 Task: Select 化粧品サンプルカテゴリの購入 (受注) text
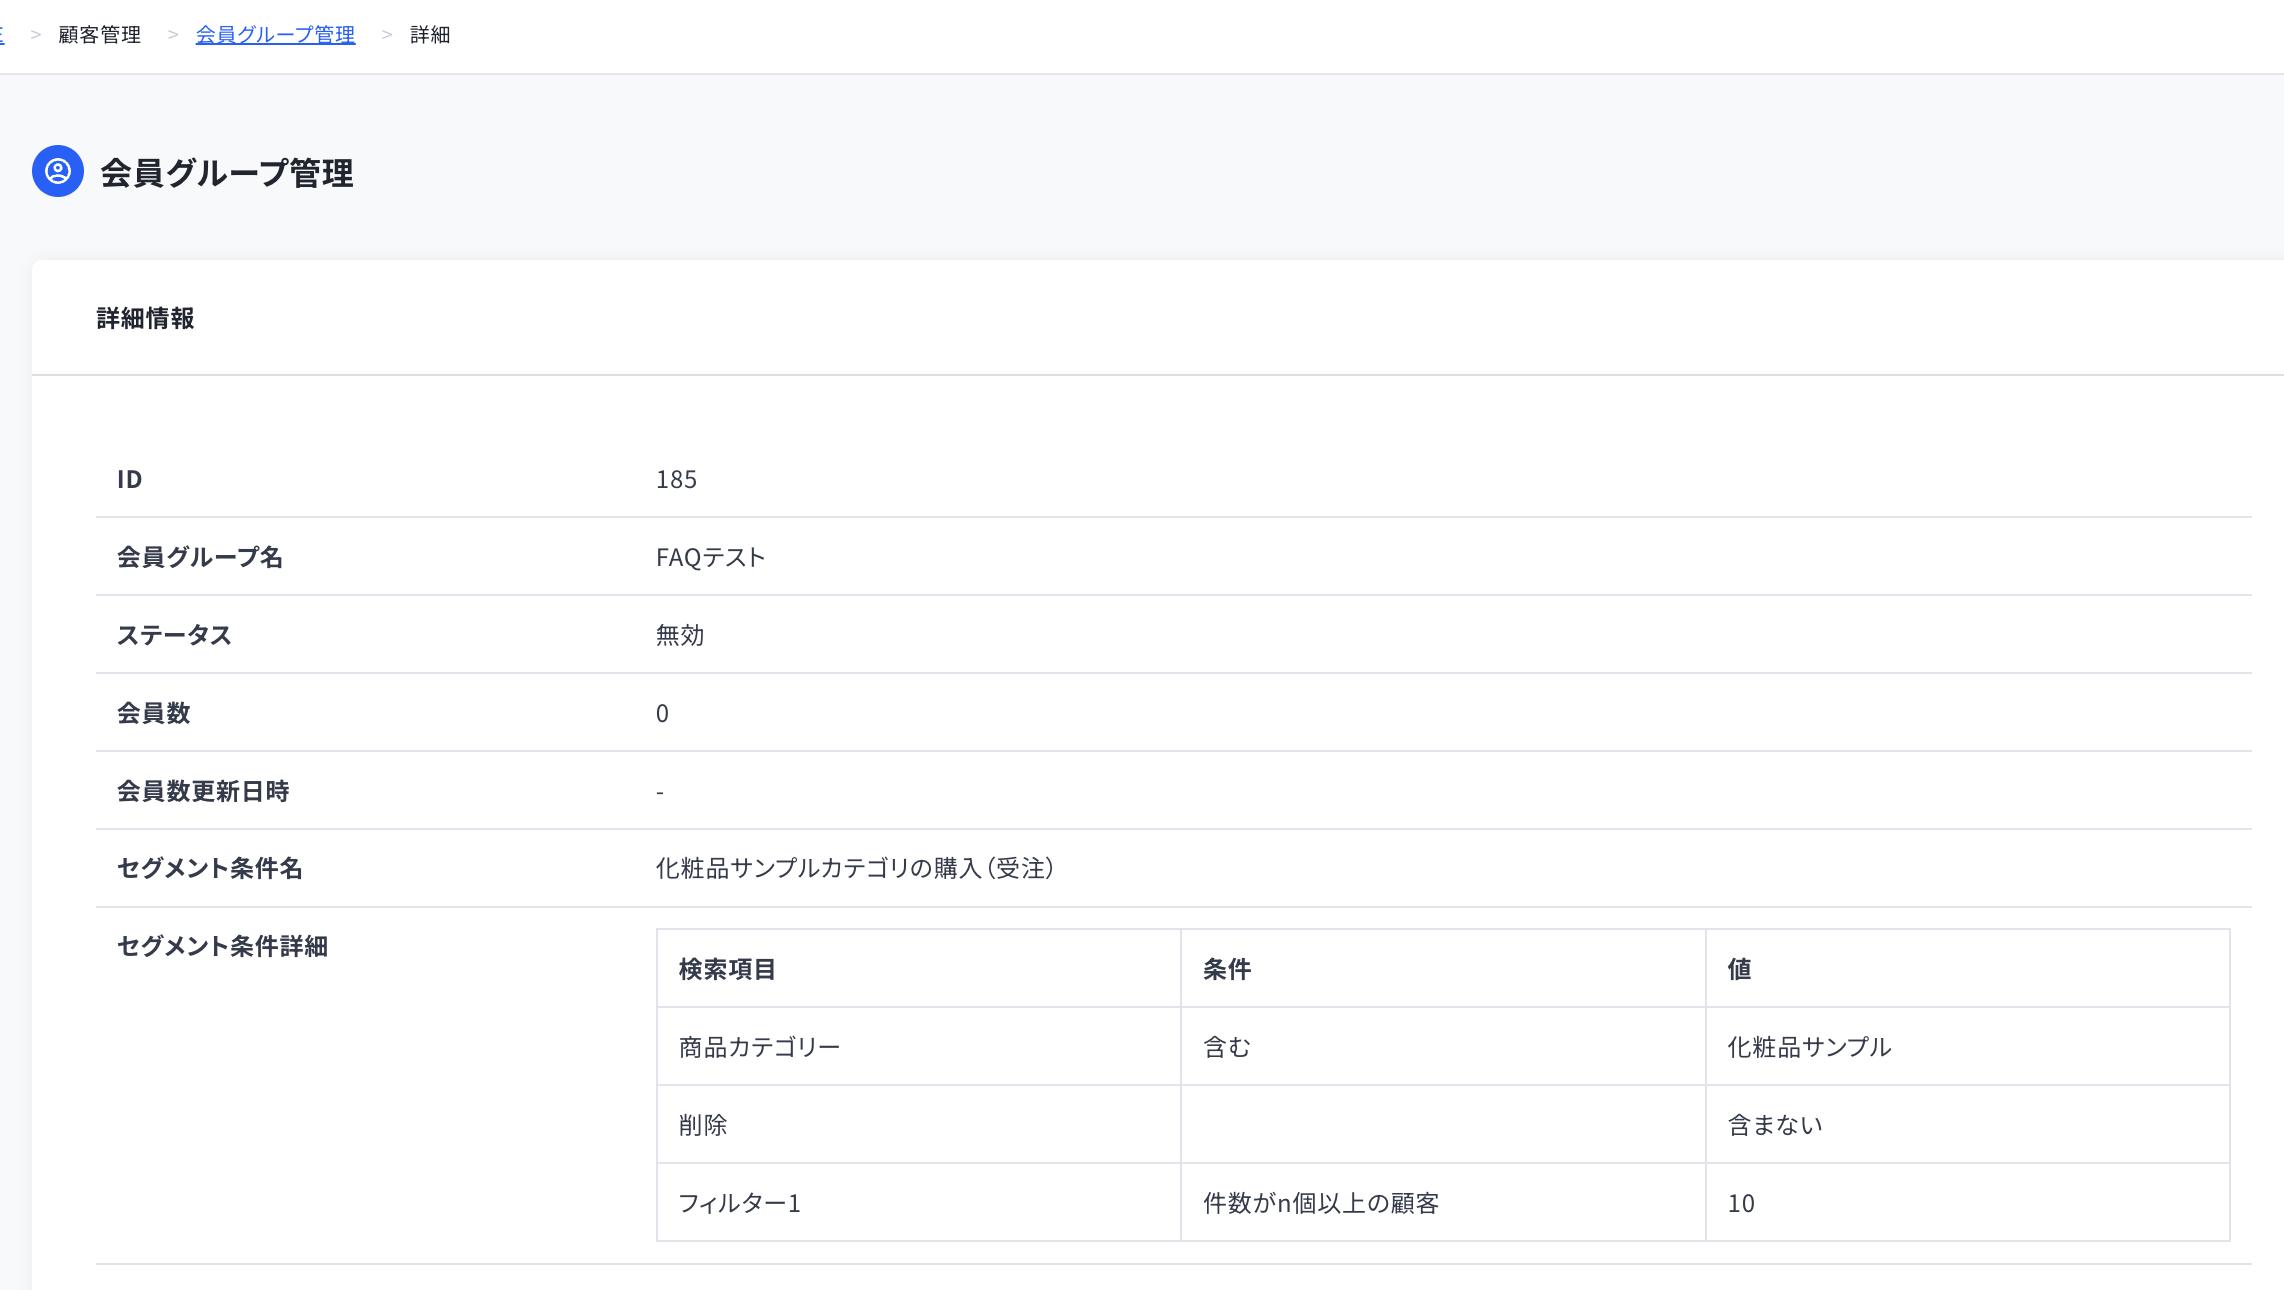coord(854,868)
